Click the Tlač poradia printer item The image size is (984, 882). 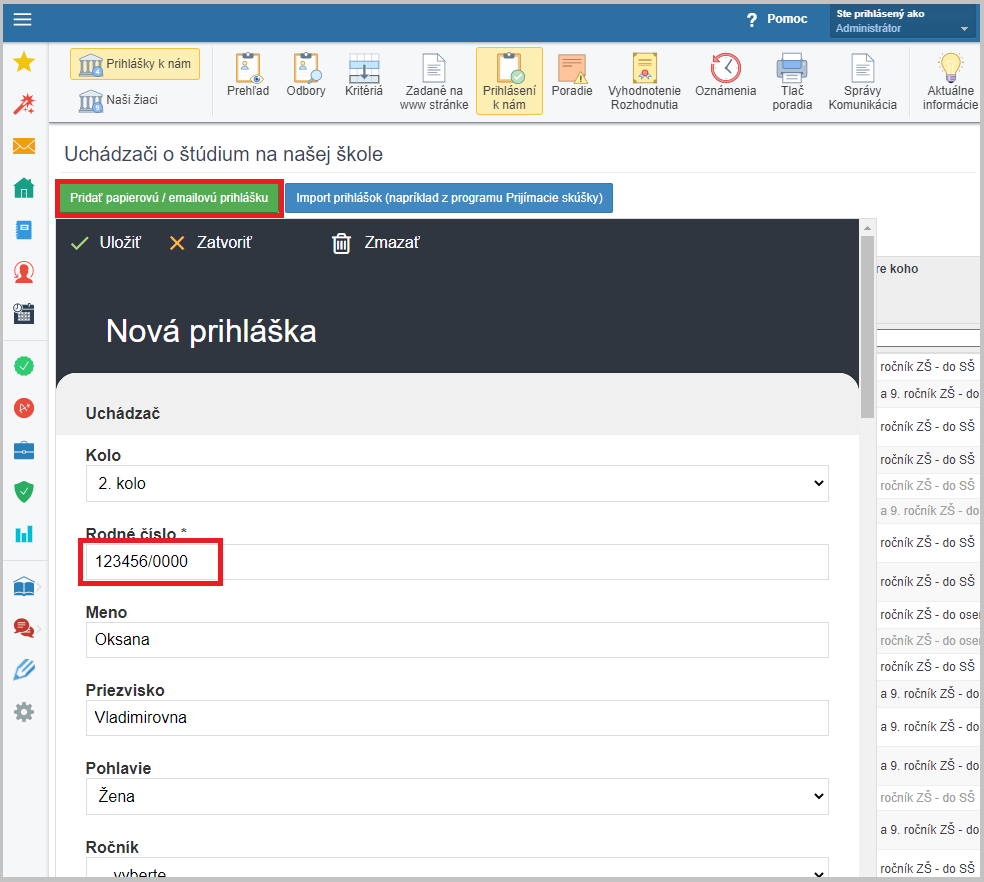point(792,82)
